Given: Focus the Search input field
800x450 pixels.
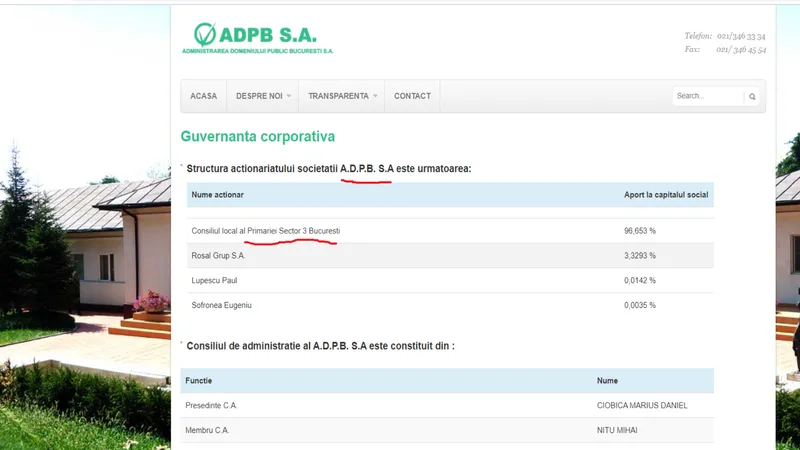Looking at the screenshot, I should click(x=709, y=96).
